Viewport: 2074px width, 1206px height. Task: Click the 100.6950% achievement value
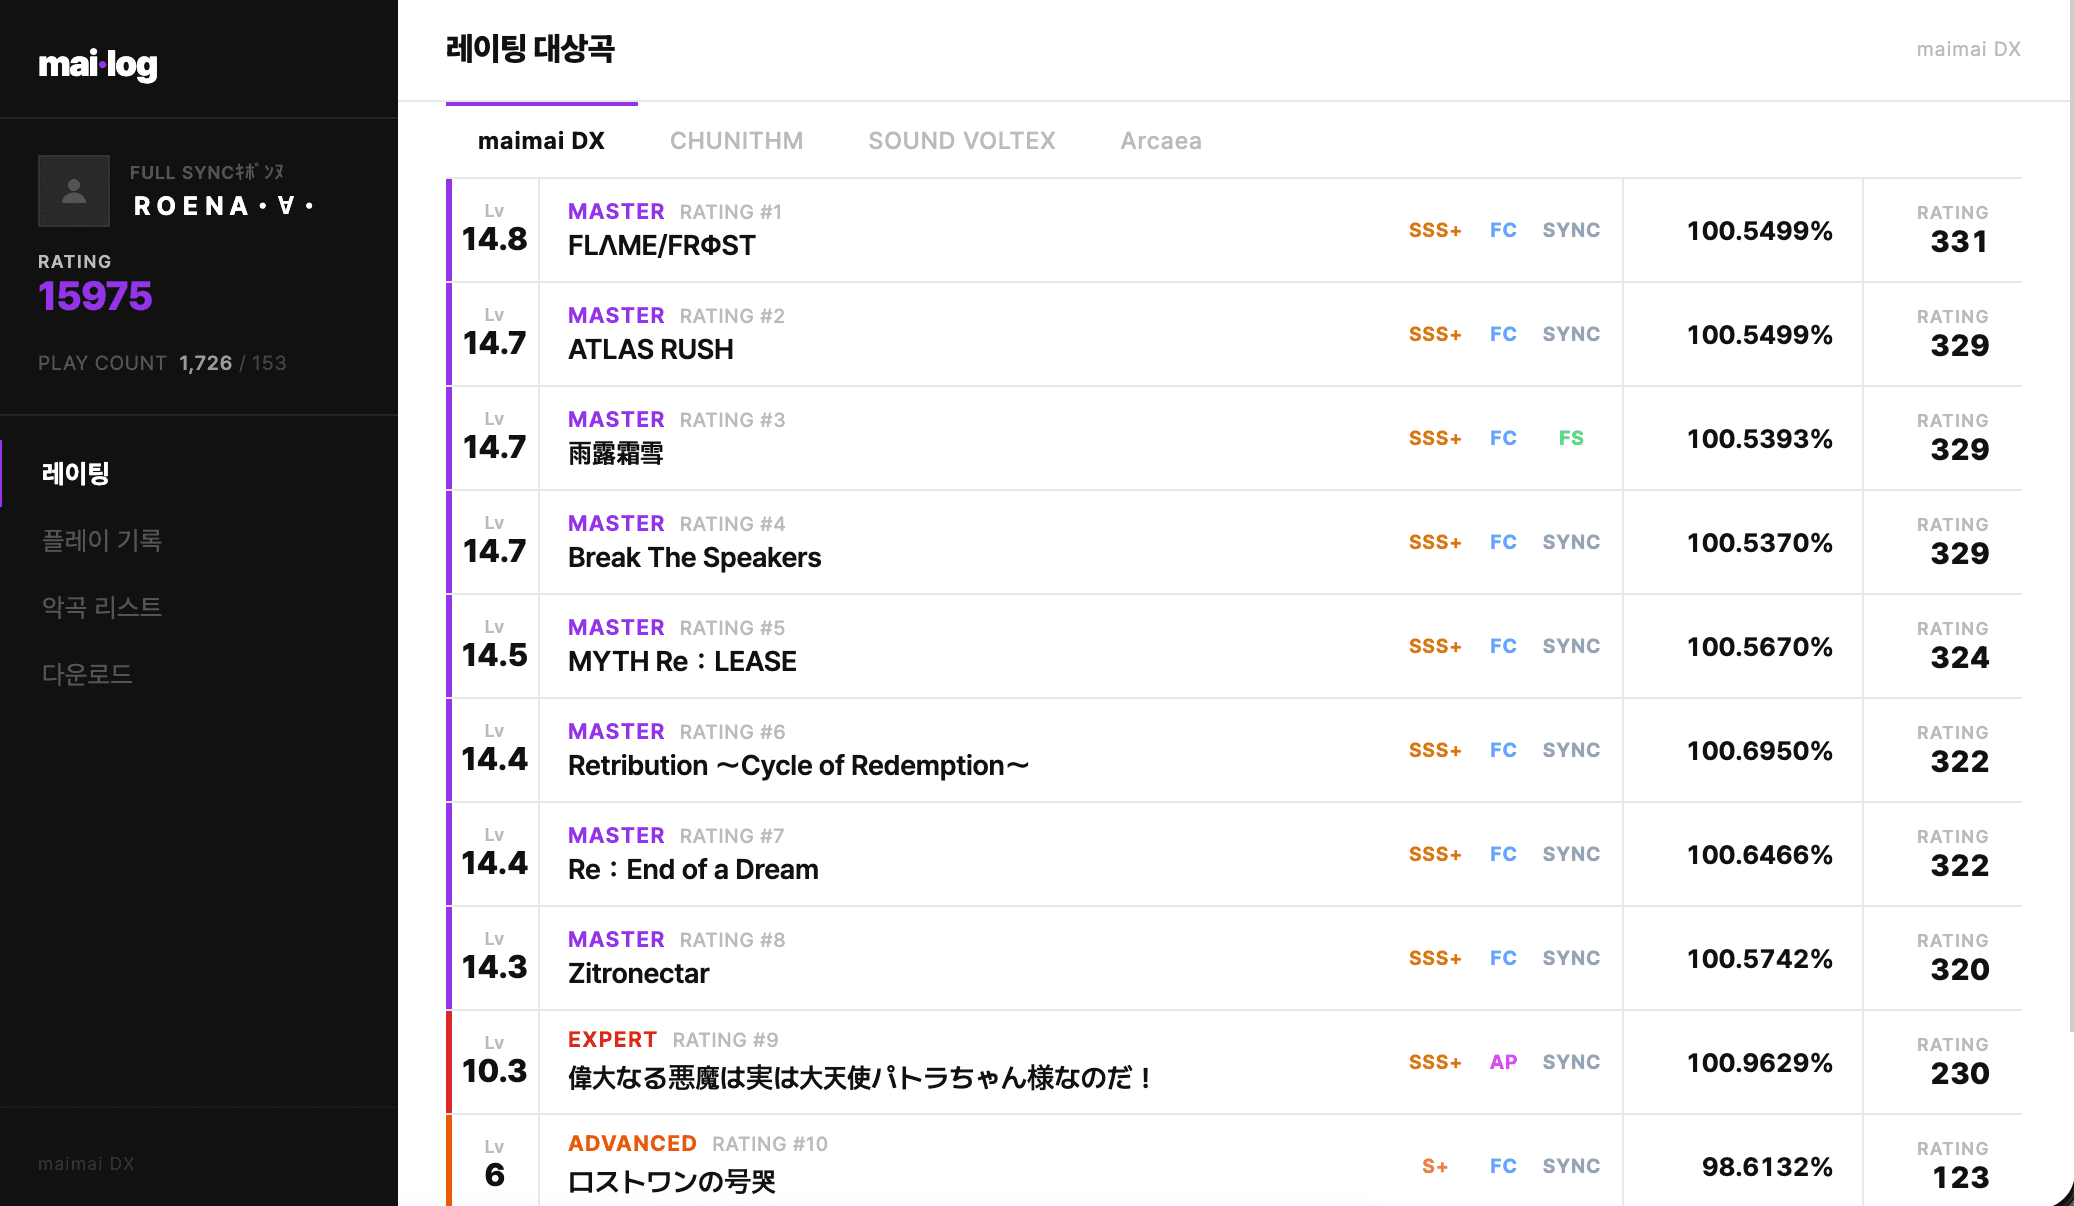[x=1759, y=750]
